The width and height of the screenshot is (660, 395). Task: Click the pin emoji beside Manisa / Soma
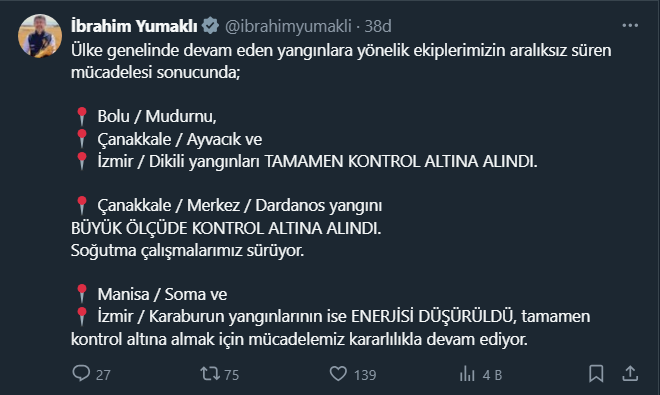tap(82, 294)
